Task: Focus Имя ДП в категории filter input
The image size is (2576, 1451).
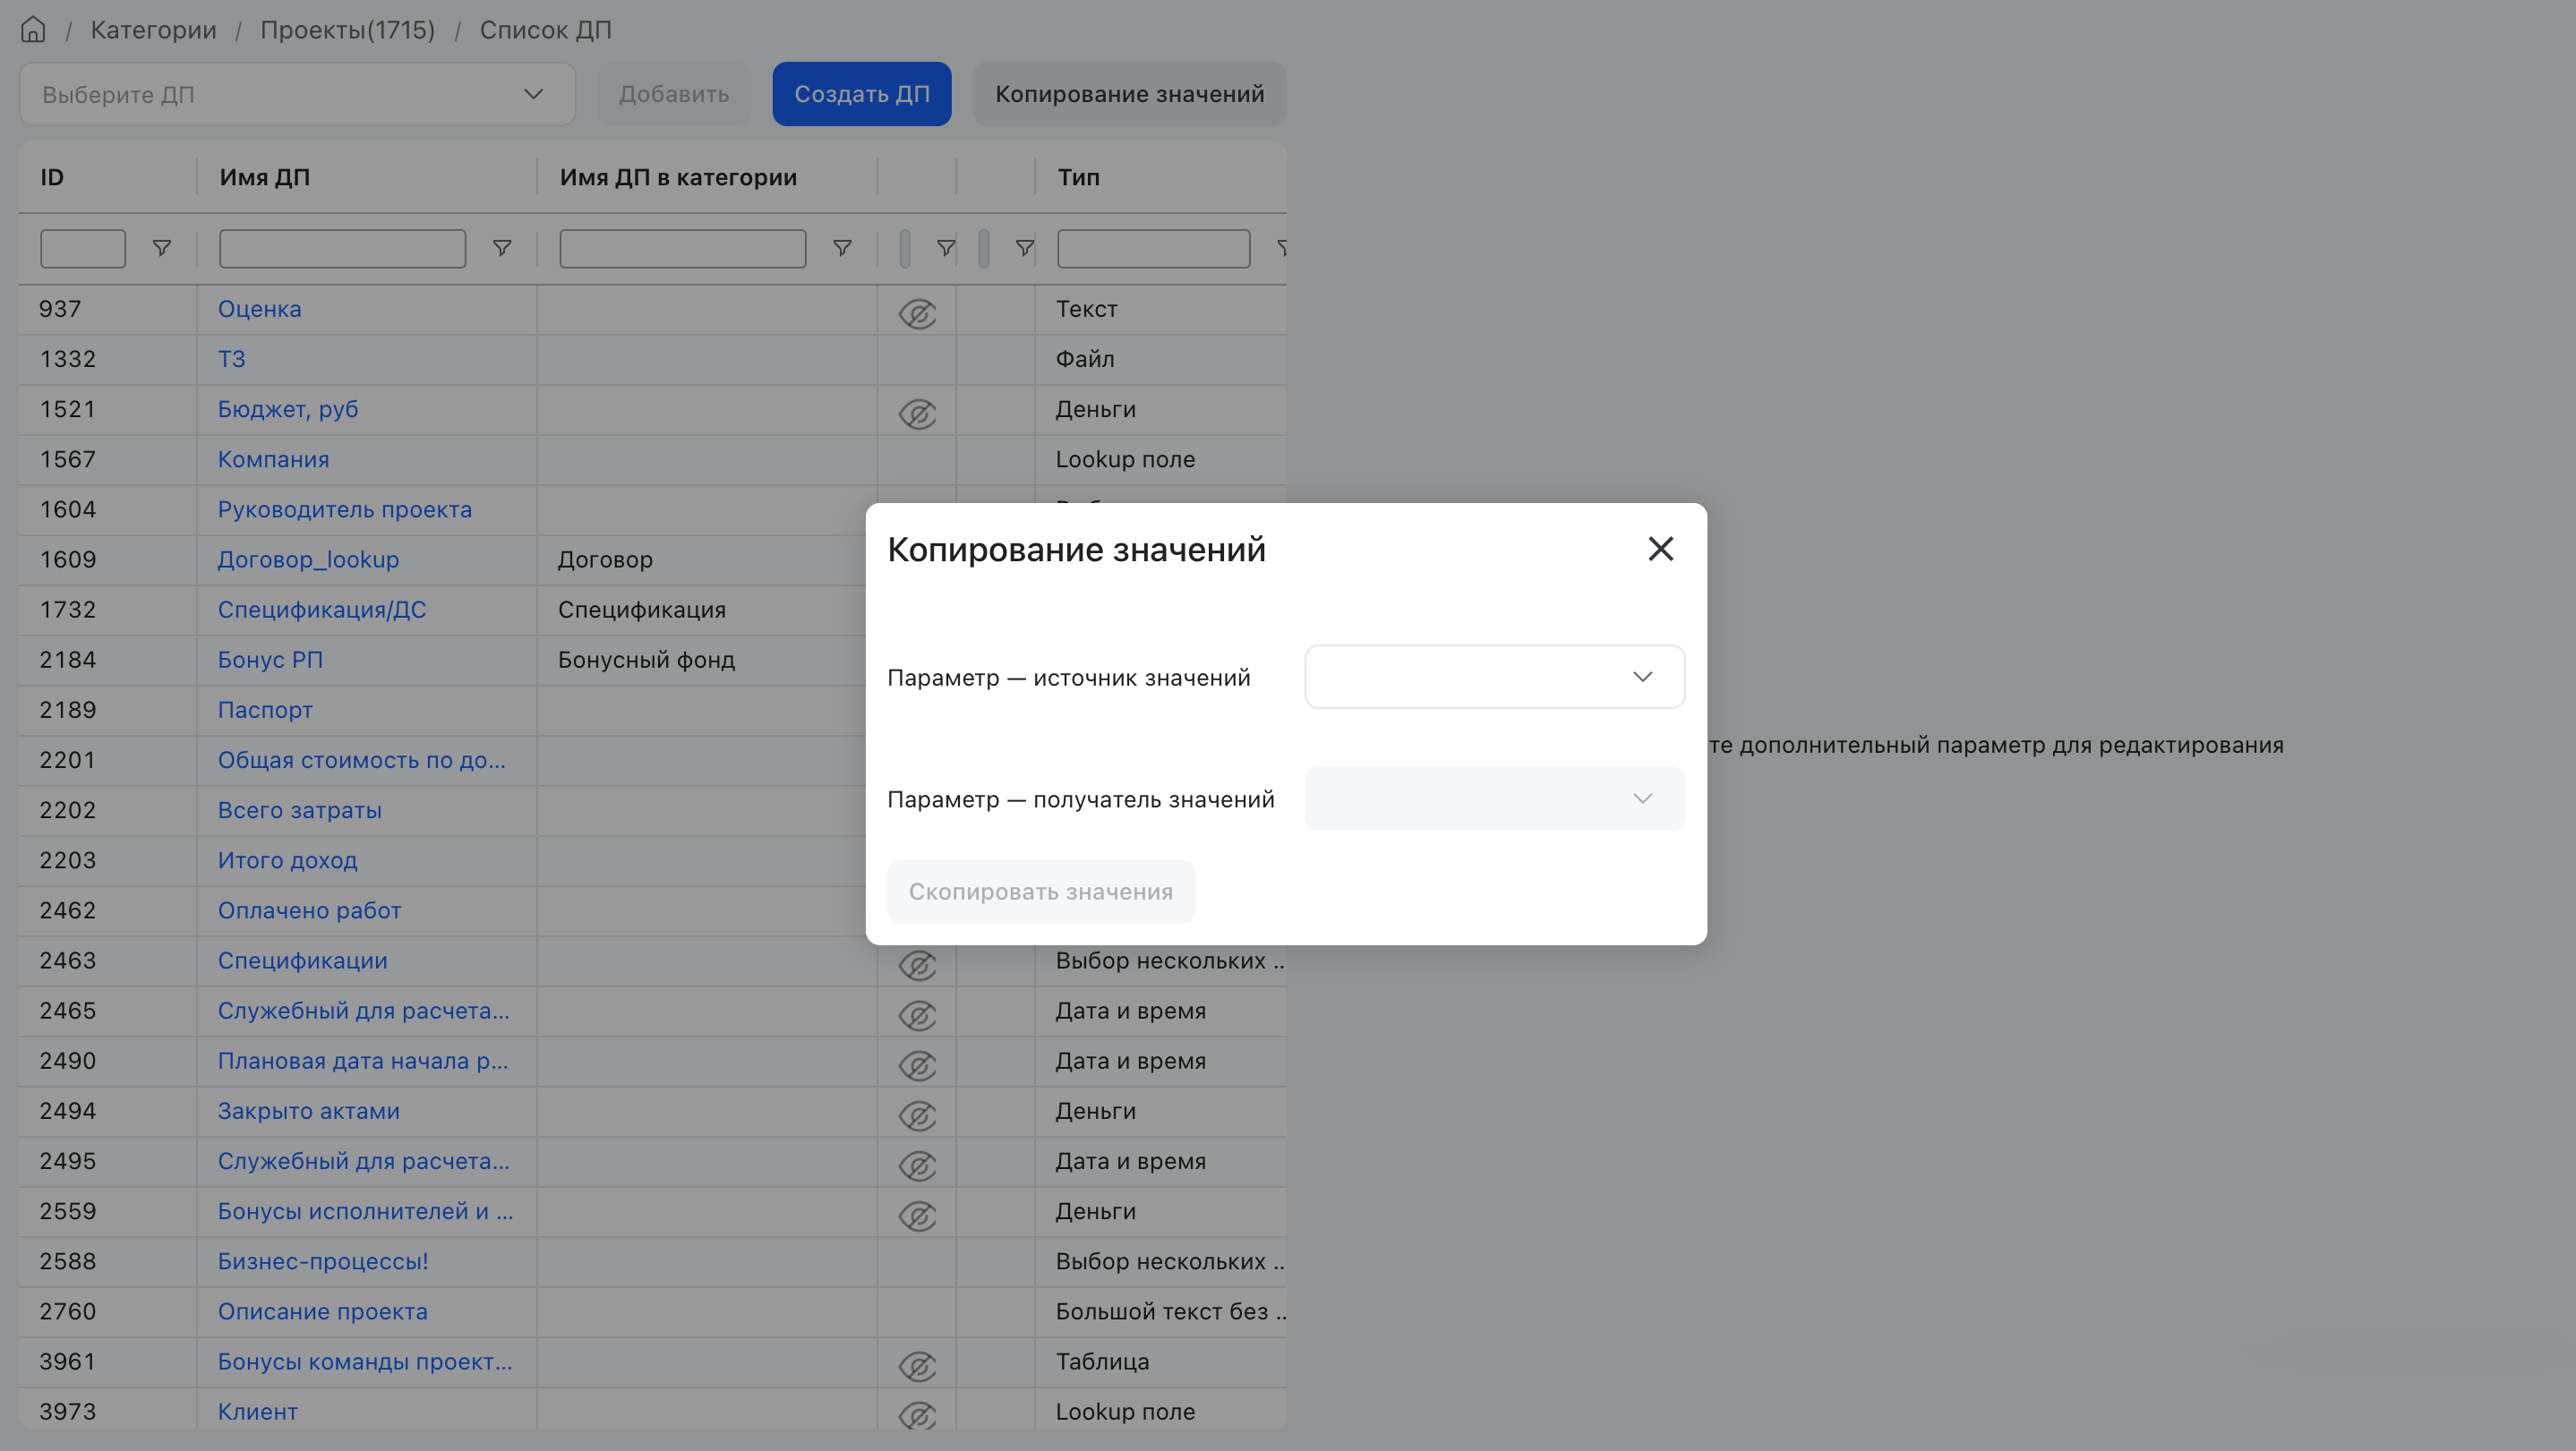Action: pyautogui.click(x=683, y=248)
